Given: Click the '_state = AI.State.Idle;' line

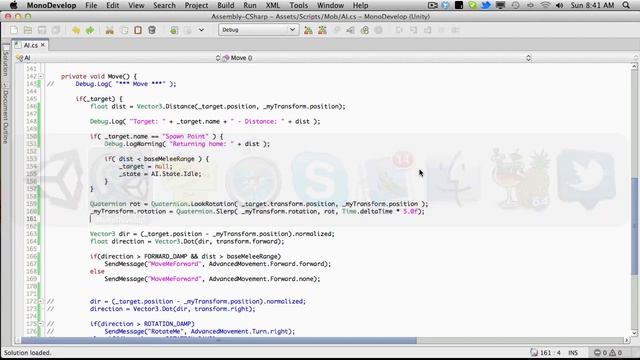Looking at the screenshot, I should point(160,174).
